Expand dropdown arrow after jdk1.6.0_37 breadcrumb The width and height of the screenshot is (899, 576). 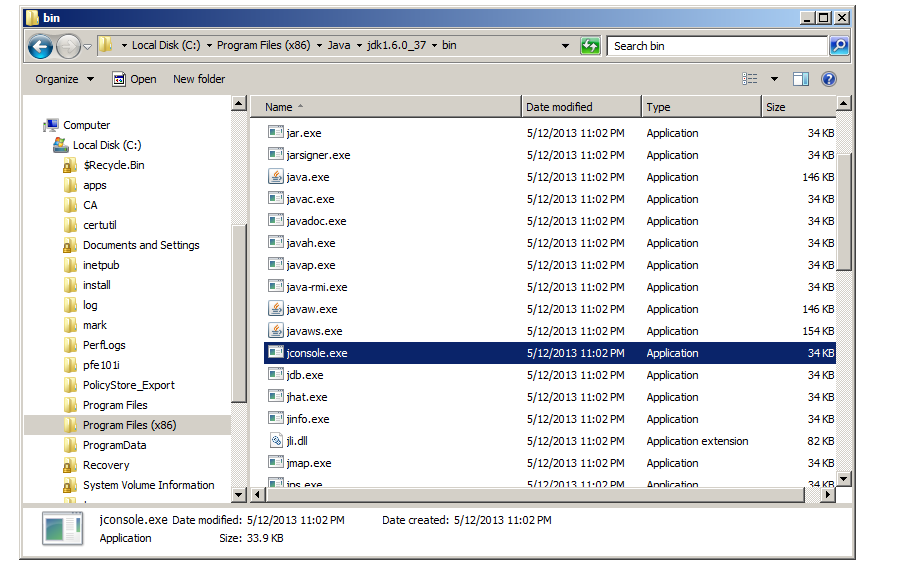click(x=435, y=45)
